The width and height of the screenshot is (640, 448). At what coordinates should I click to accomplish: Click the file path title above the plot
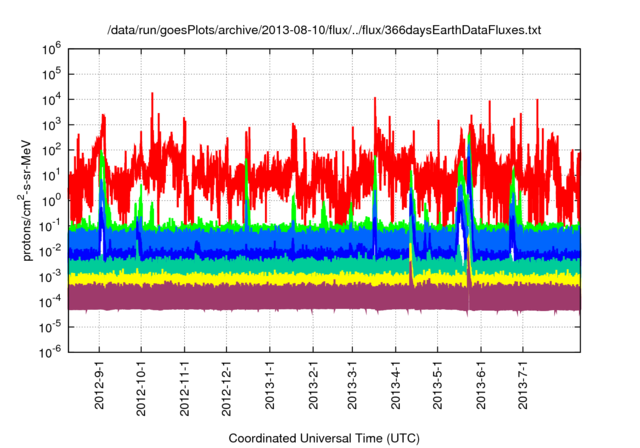(324, 30)
